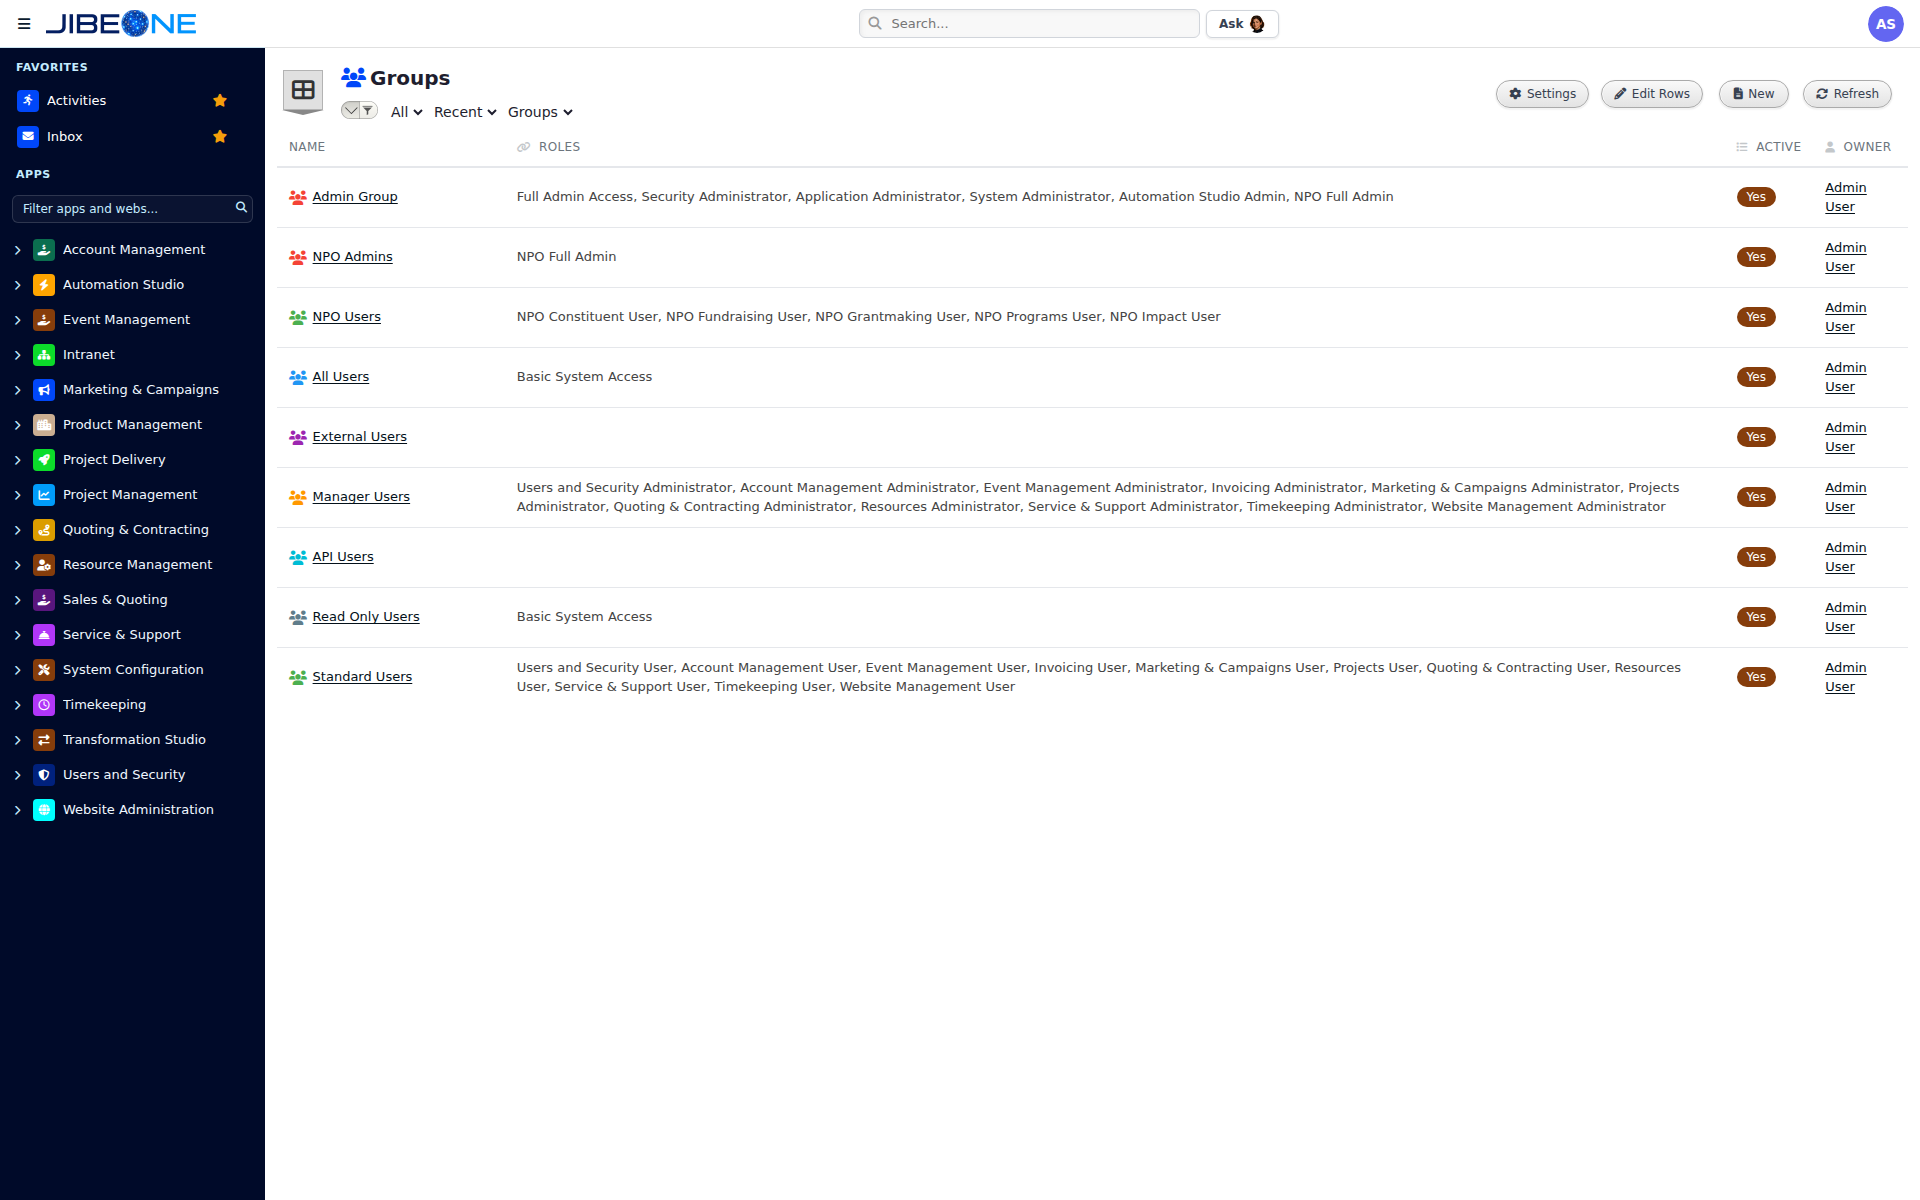Open the Standard Users group link
Image resolution: width=1920 pixels, height=1200 pixels.
[362, 677]
